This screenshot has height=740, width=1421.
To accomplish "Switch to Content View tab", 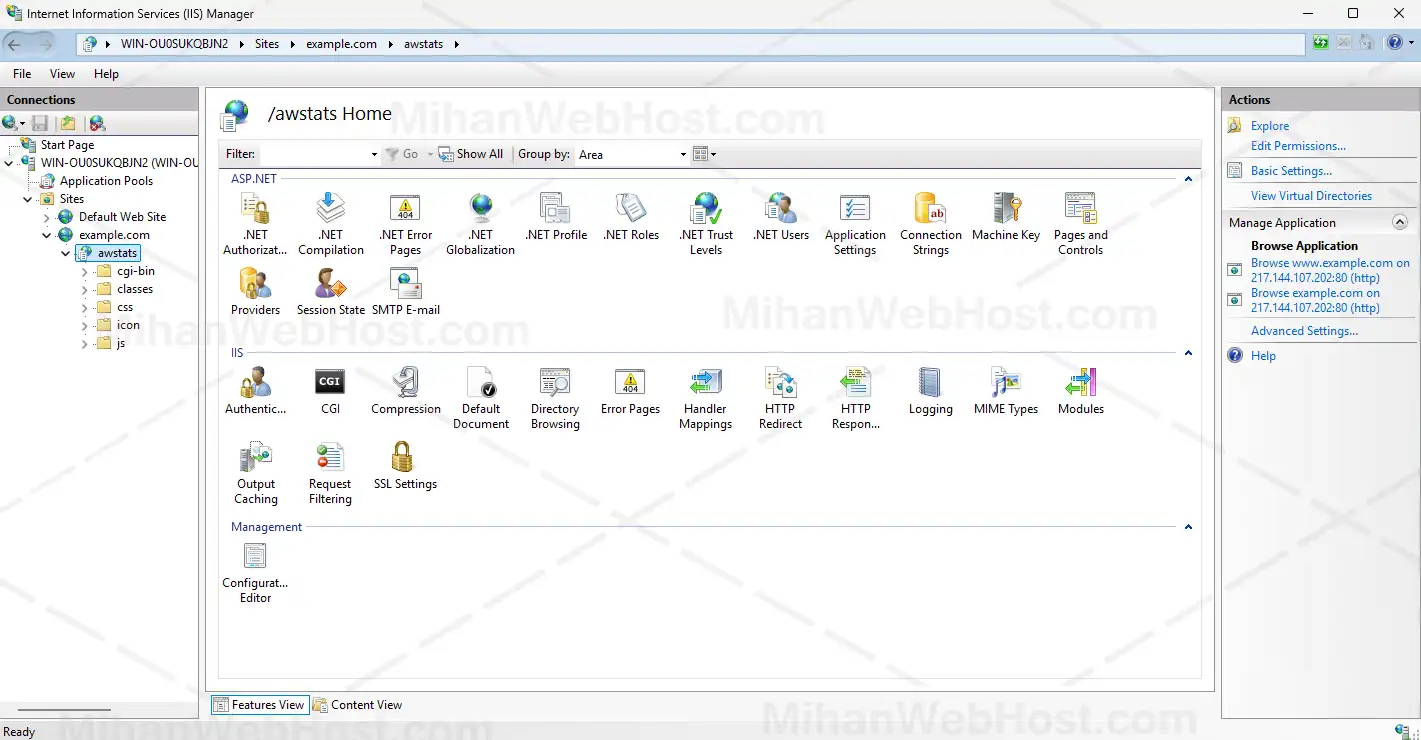I will [x=357, y=705].
